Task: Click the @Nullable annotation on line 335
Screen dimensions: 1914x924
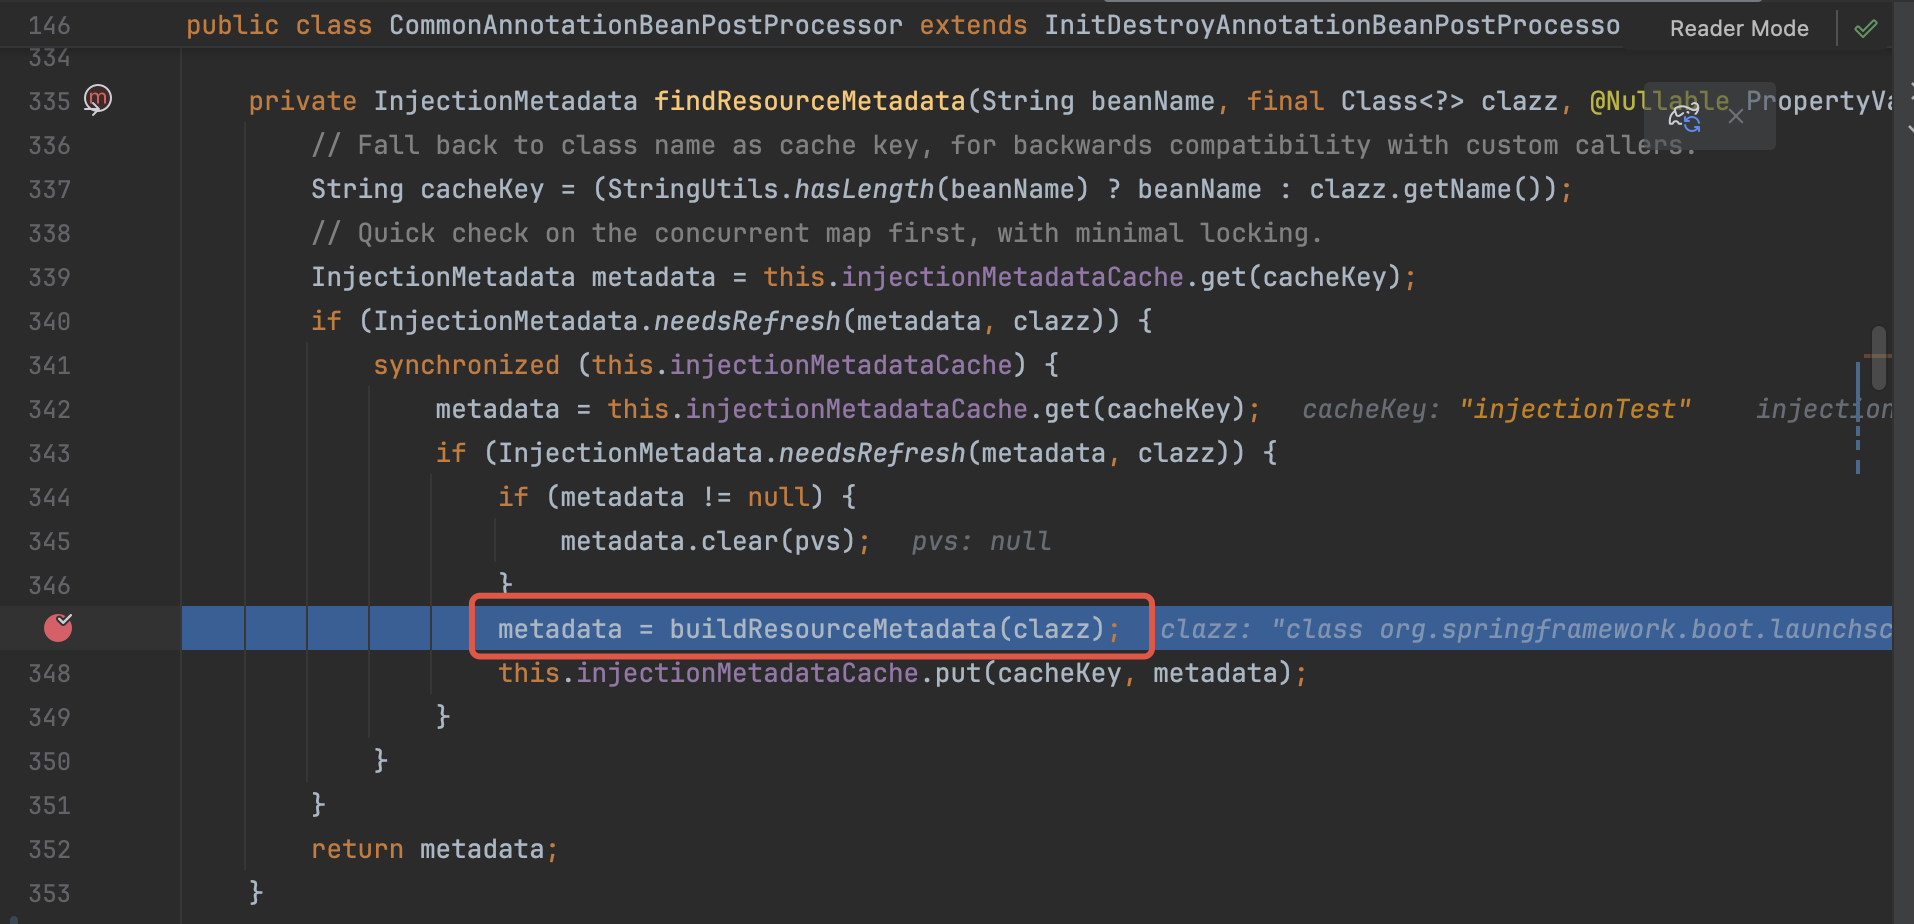Action: point(1660,101)
